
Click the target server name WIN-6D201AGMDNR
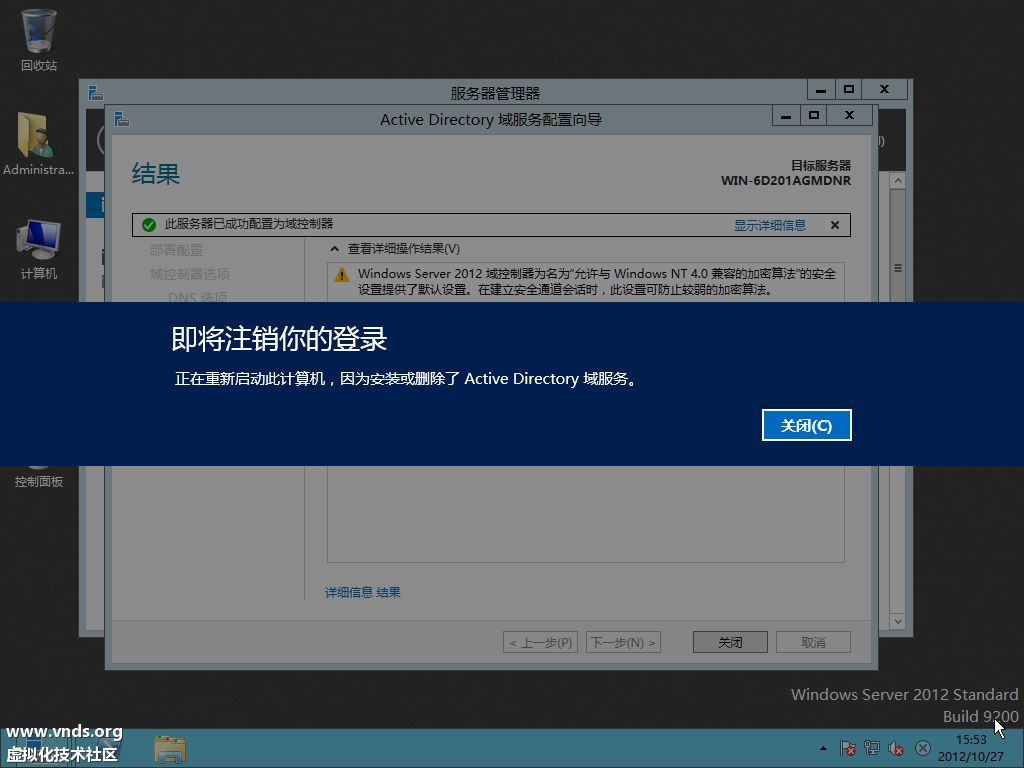click(x=786, y=181)
